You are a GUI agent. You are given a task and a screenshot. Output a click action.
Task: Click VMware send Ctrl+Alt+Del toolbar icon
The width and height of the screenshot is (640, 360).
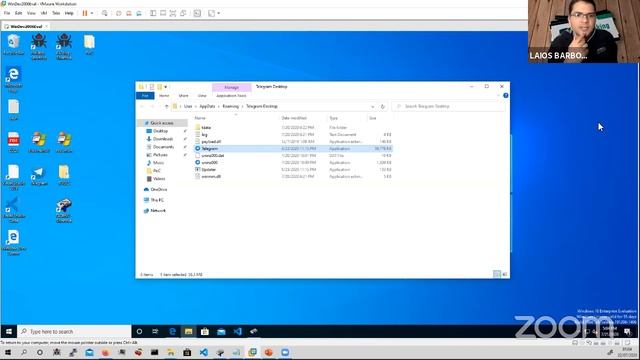(104, 13)
